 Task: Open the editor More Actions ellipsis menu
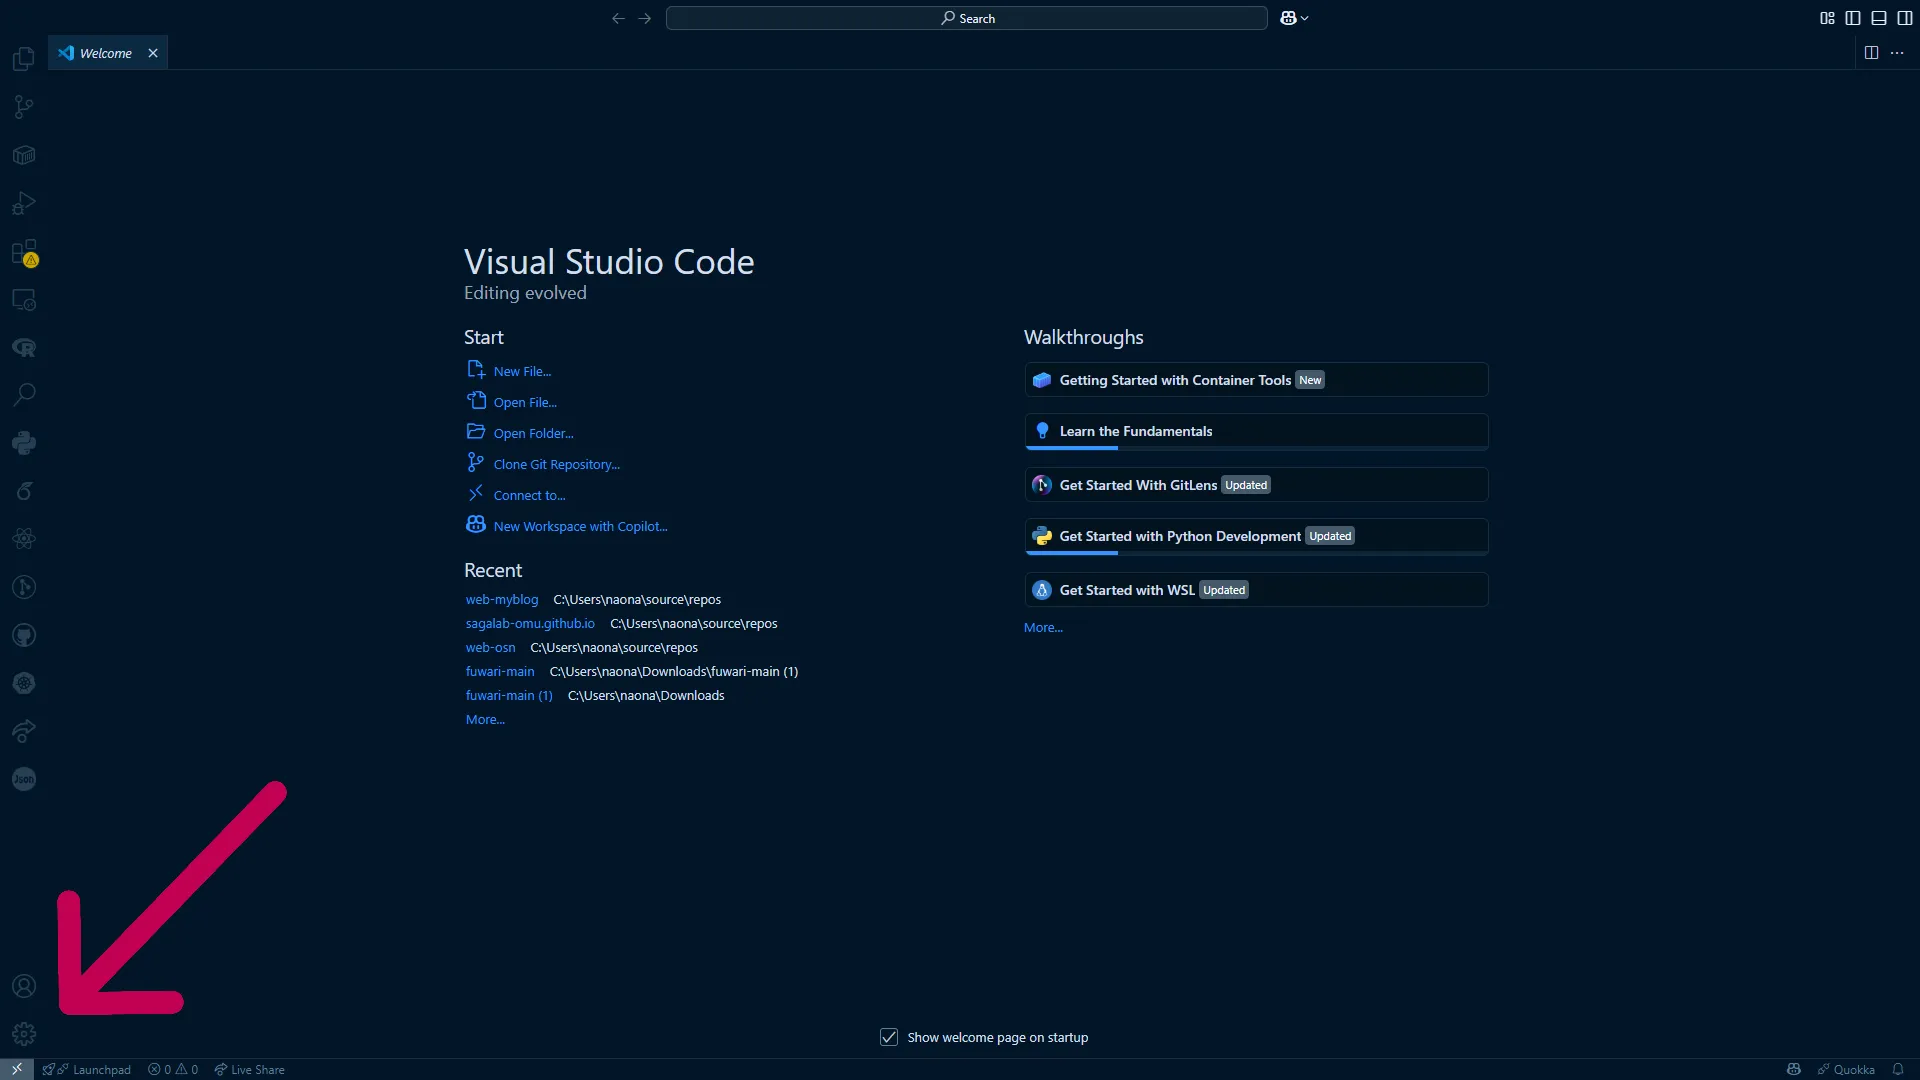click(1897, 53)
